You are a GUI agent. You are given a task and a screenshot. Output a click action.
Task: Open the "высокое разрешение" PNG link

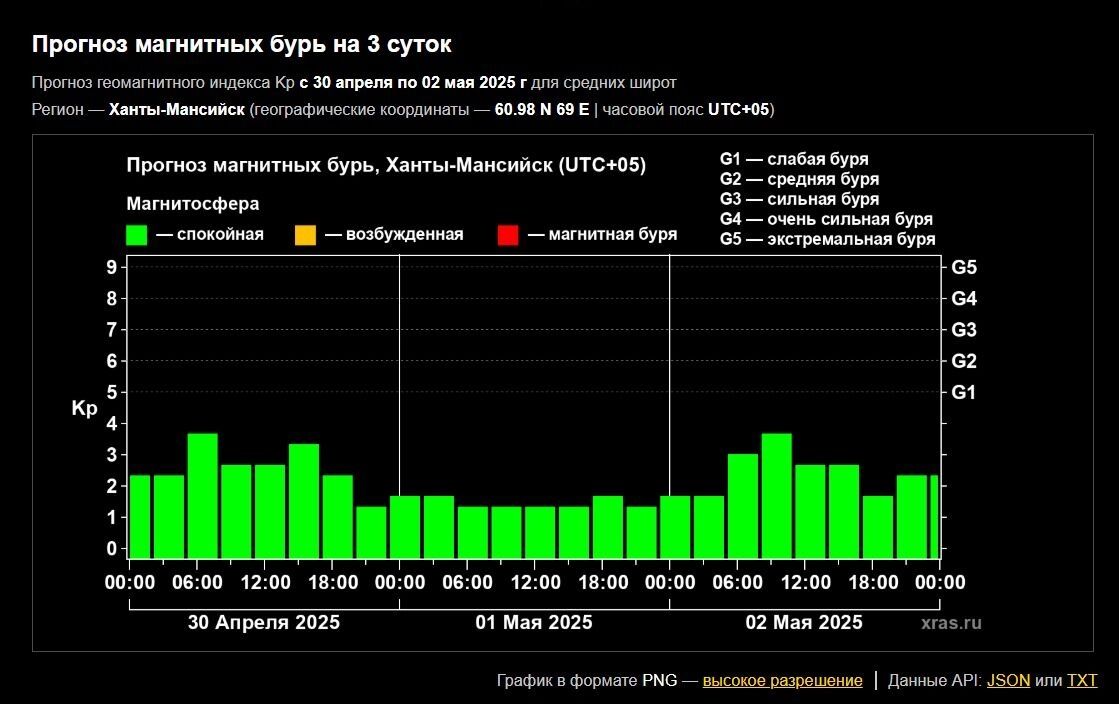[782, 681]
